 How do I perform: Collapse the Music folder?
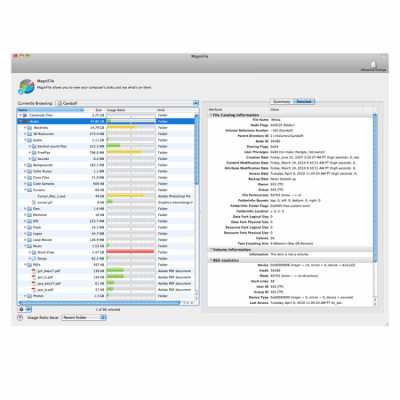click(x=25, y=246)
